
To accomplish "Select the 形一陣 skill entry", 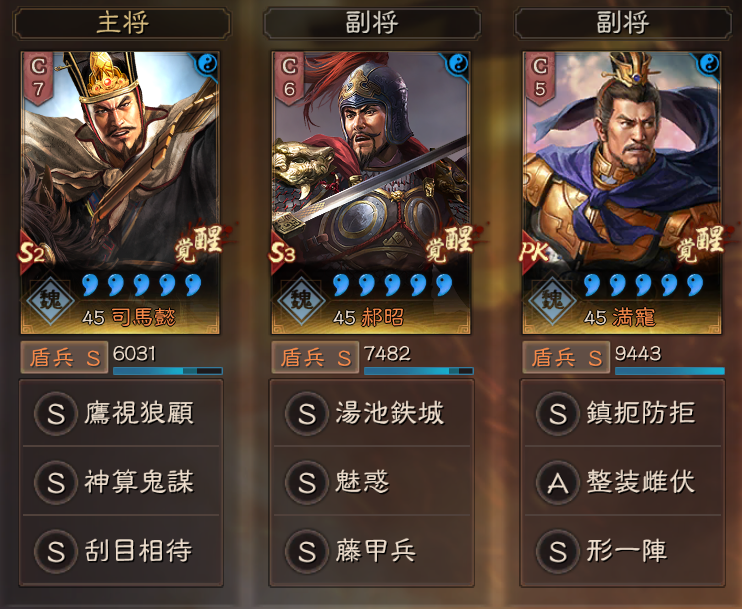I will coord(623,551).
